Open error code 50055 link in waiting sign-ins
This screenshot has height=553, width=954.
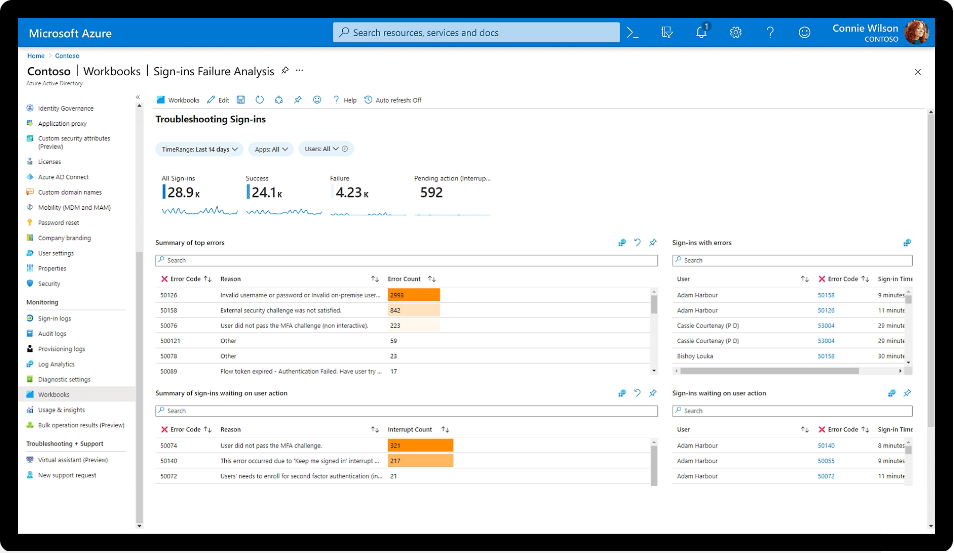(826, 461)
